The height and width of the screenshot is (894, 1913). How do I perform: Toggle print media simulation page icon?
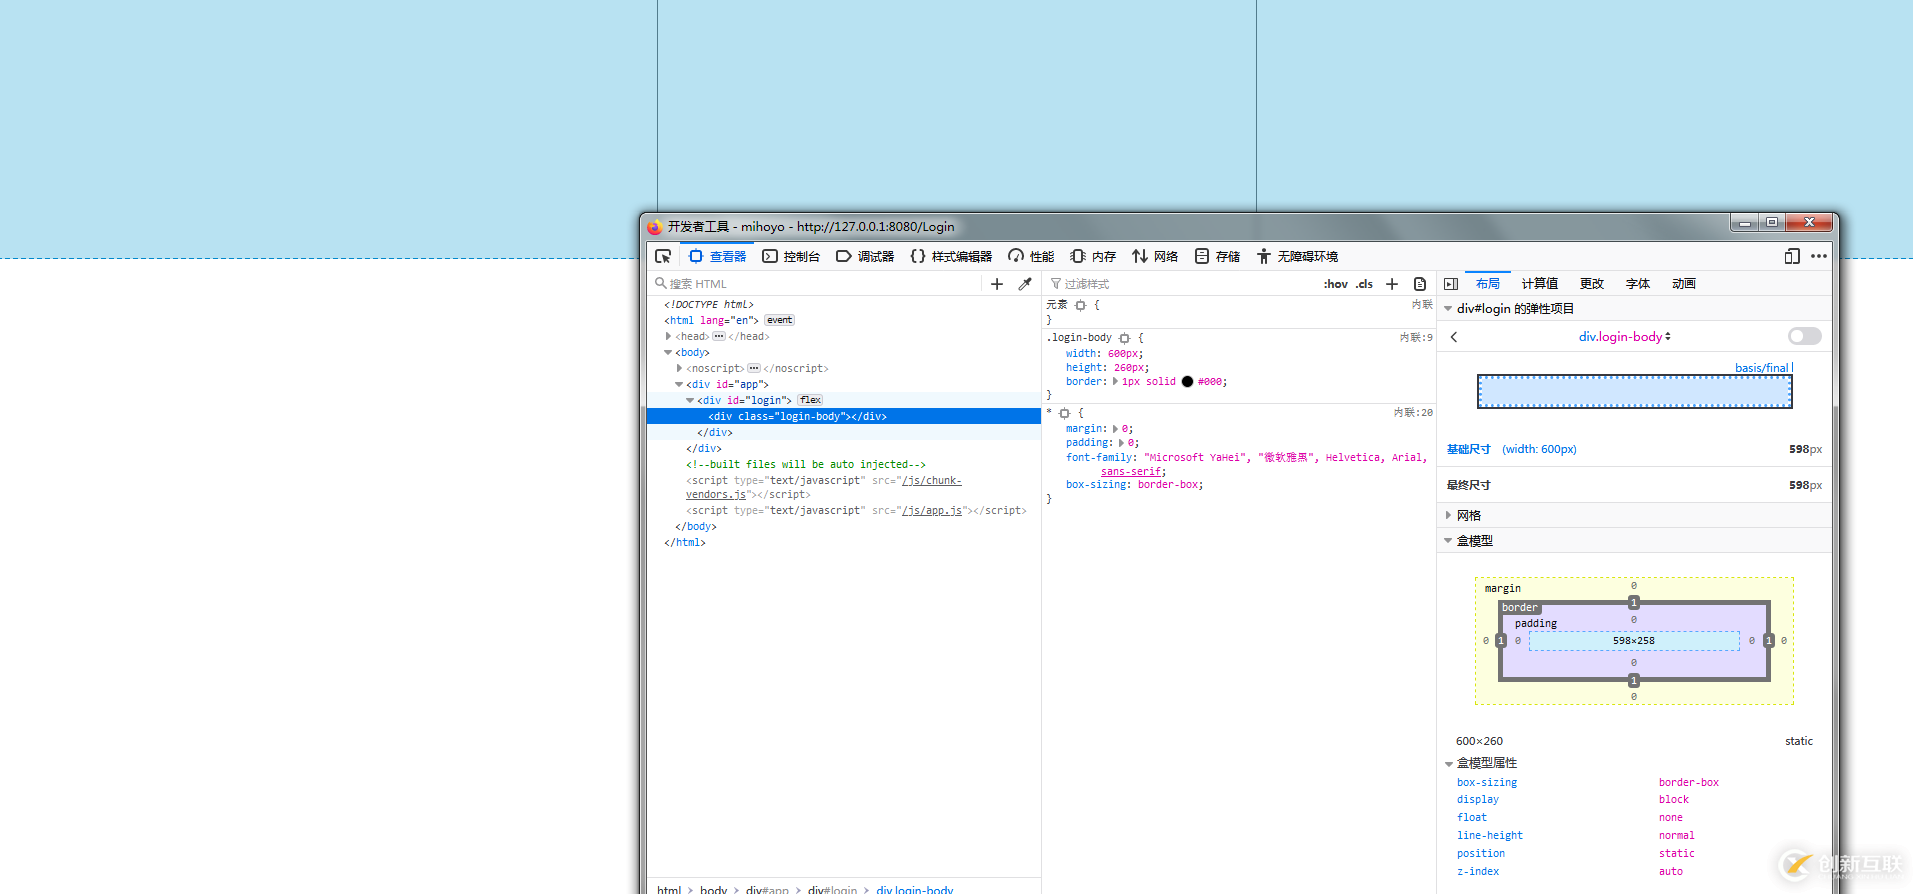[1420, 284]
